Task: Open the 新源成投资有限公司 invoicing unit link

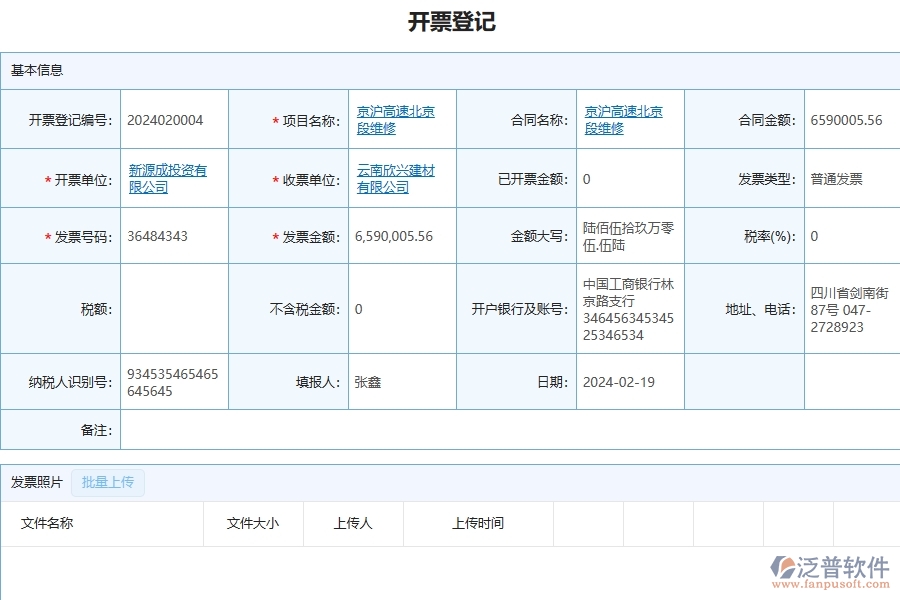Action: 167,178
